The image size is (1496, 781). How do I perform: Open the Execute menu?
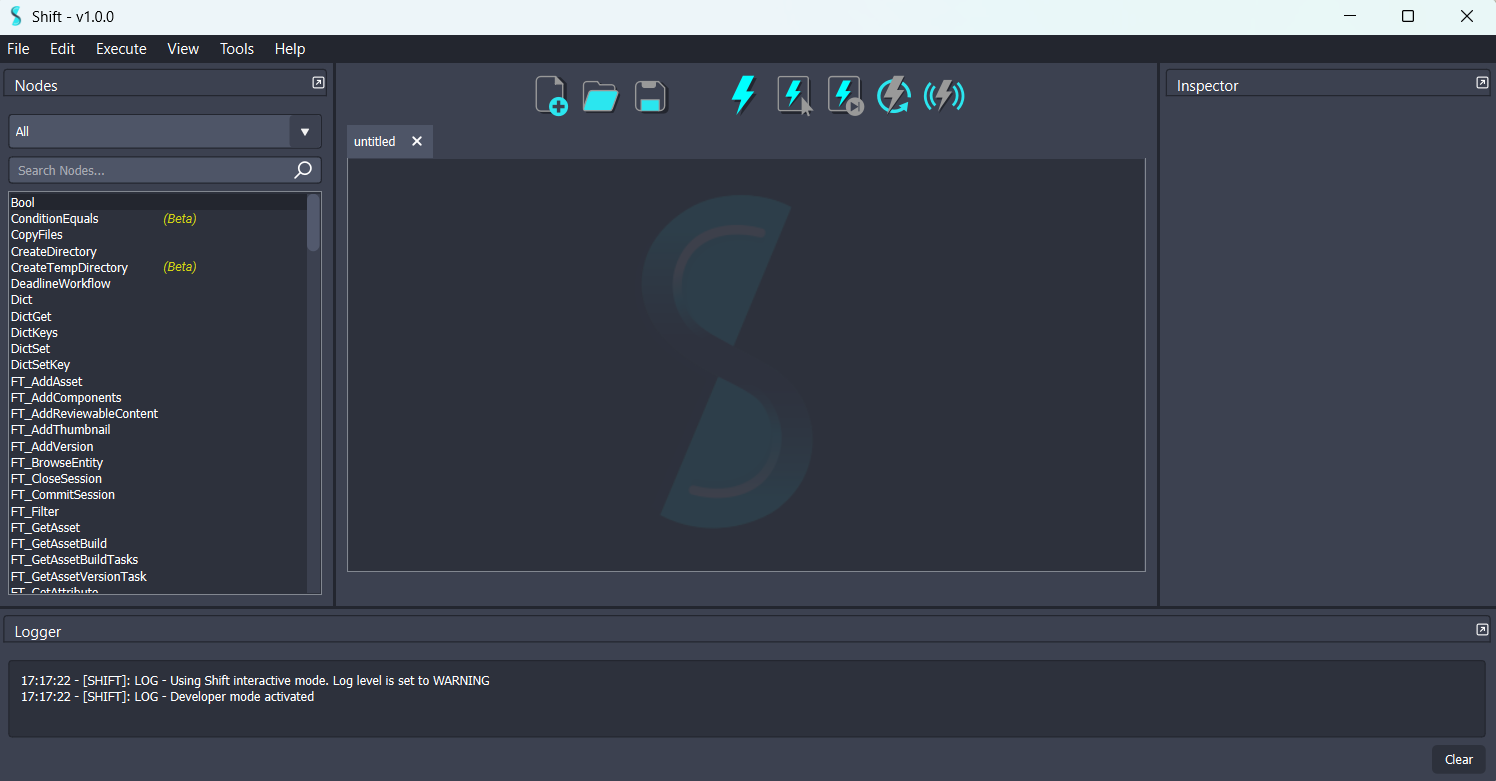[120, 48]
